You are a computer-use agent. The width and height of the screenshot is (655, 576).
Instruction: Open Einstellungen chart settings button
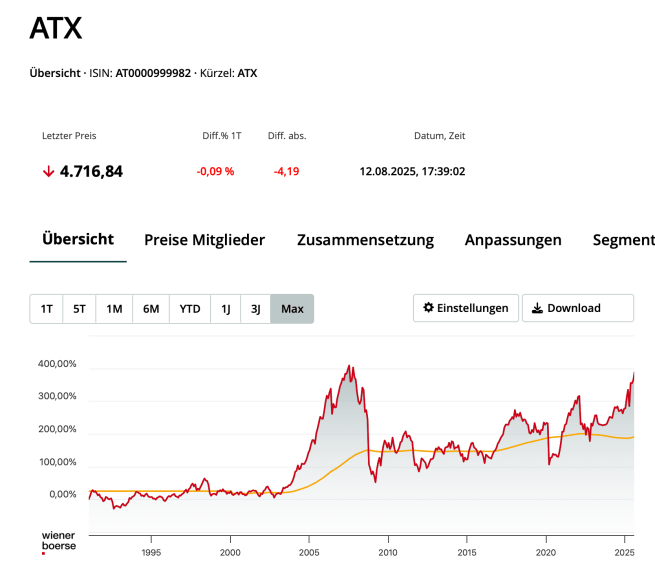click(x=465, y=308)
